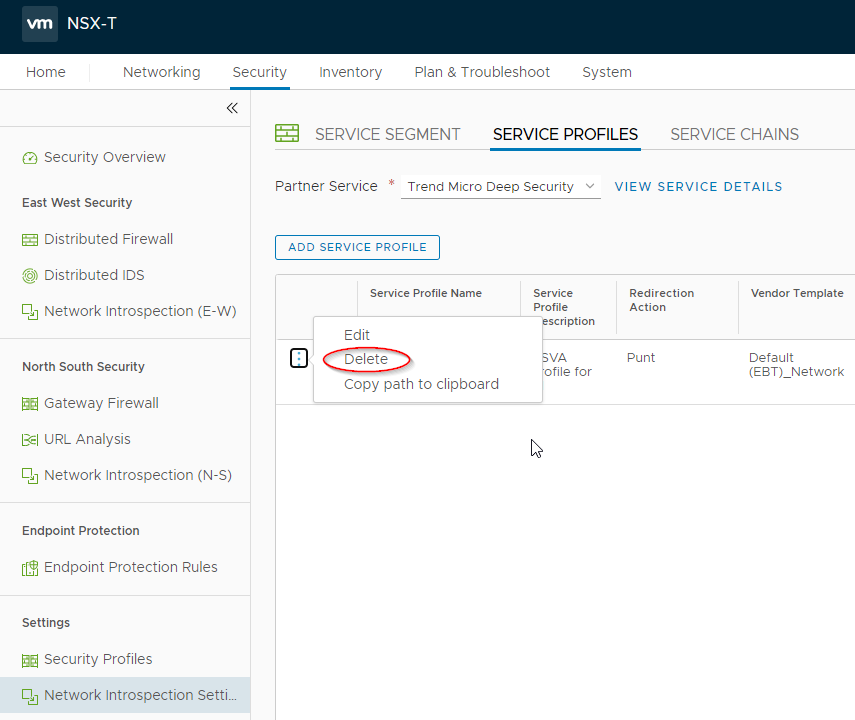Open the View Service Details link

(698, 187)
